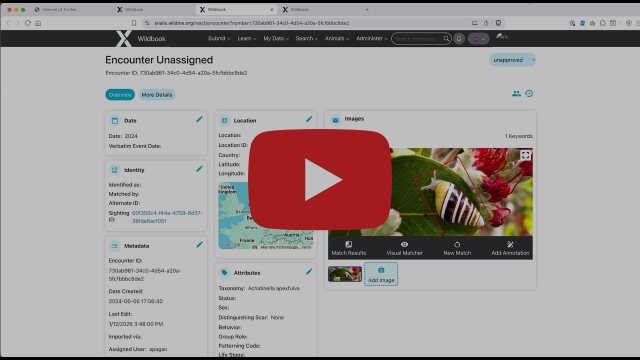Click the Date calendar icon
This screenshot has height=360, width=640.
pos(115,120)
